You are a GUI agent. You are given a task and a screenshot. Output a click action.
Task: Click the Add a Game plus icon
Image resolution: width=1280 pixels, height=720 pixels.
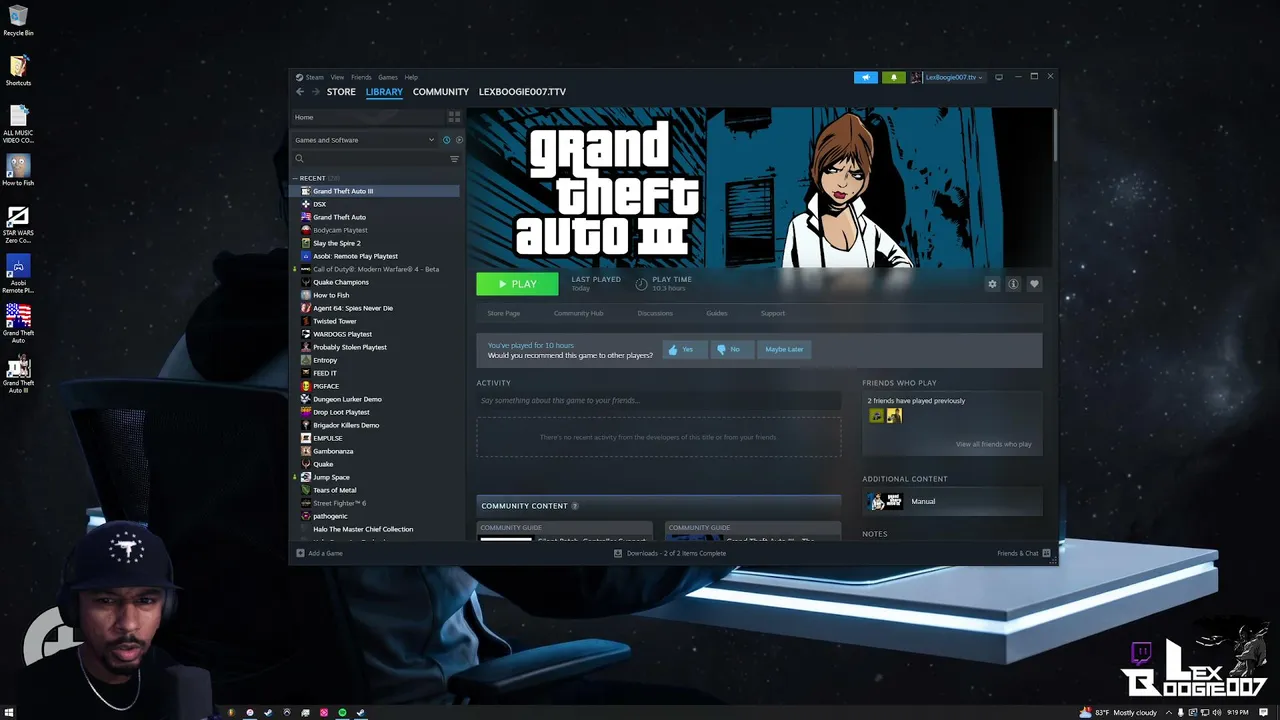[x=300, y=553]
